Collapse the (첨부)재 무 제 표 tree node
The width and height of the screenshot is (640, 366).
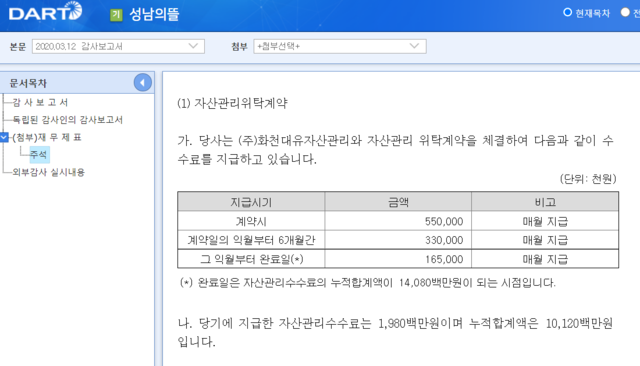coord(4,137)
